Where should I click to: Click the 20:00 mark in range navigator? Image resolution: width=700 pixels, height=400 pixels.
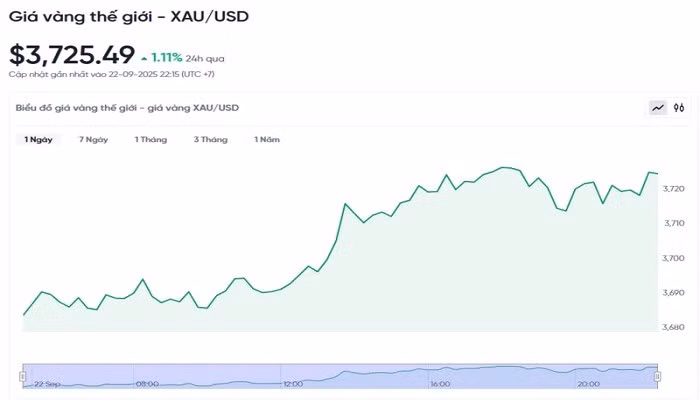pos(588,384)
